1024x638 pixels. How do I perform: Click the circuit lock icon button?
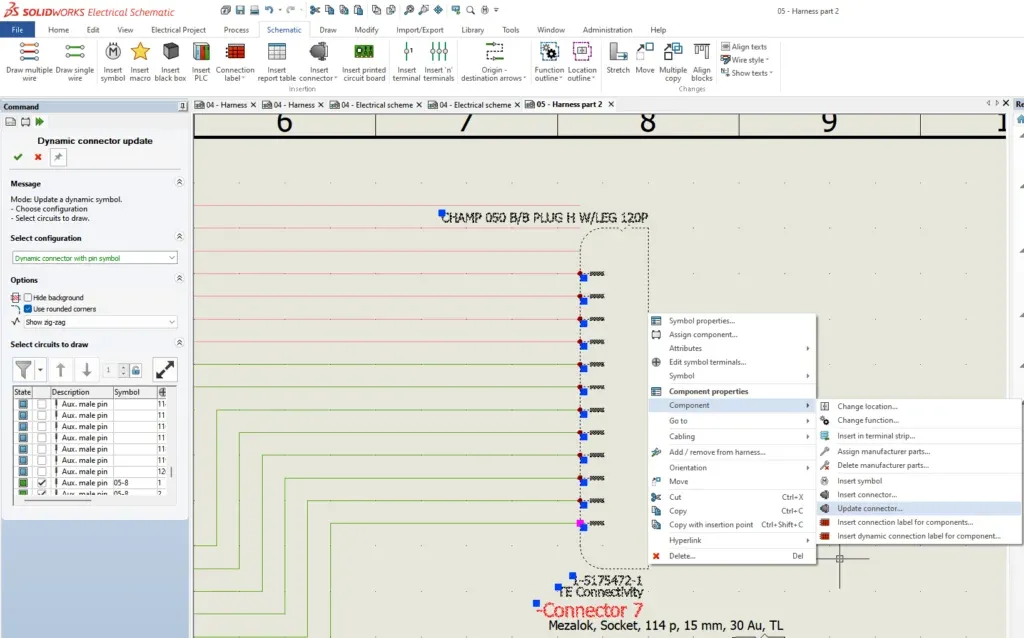tap(135, 370)
